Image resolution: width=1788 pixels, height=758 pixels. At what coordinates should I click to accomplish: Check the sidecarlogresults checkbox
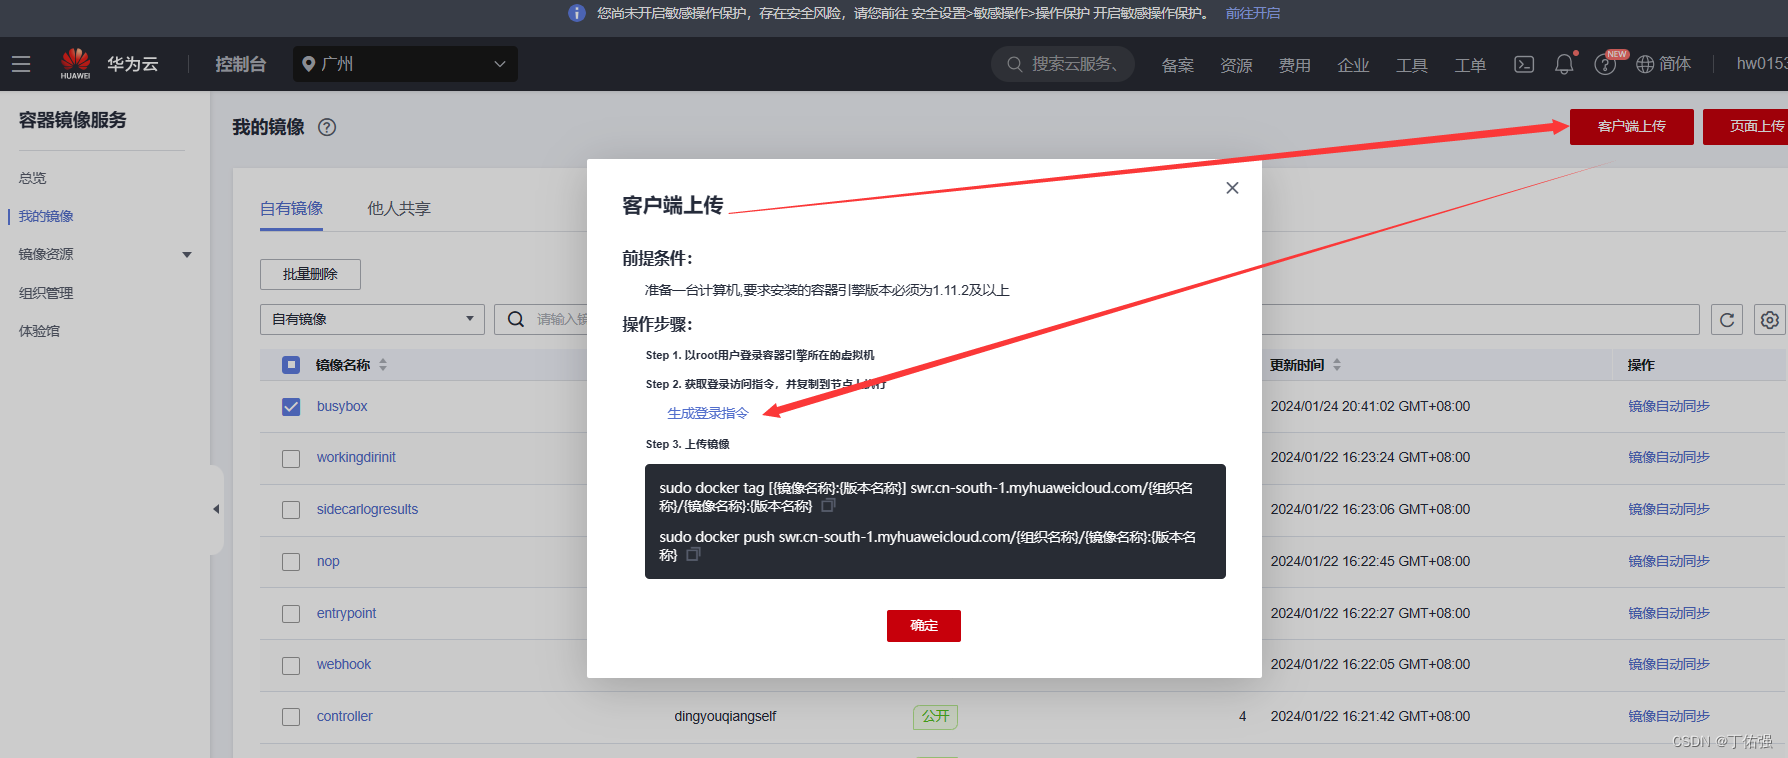point(291,510)
